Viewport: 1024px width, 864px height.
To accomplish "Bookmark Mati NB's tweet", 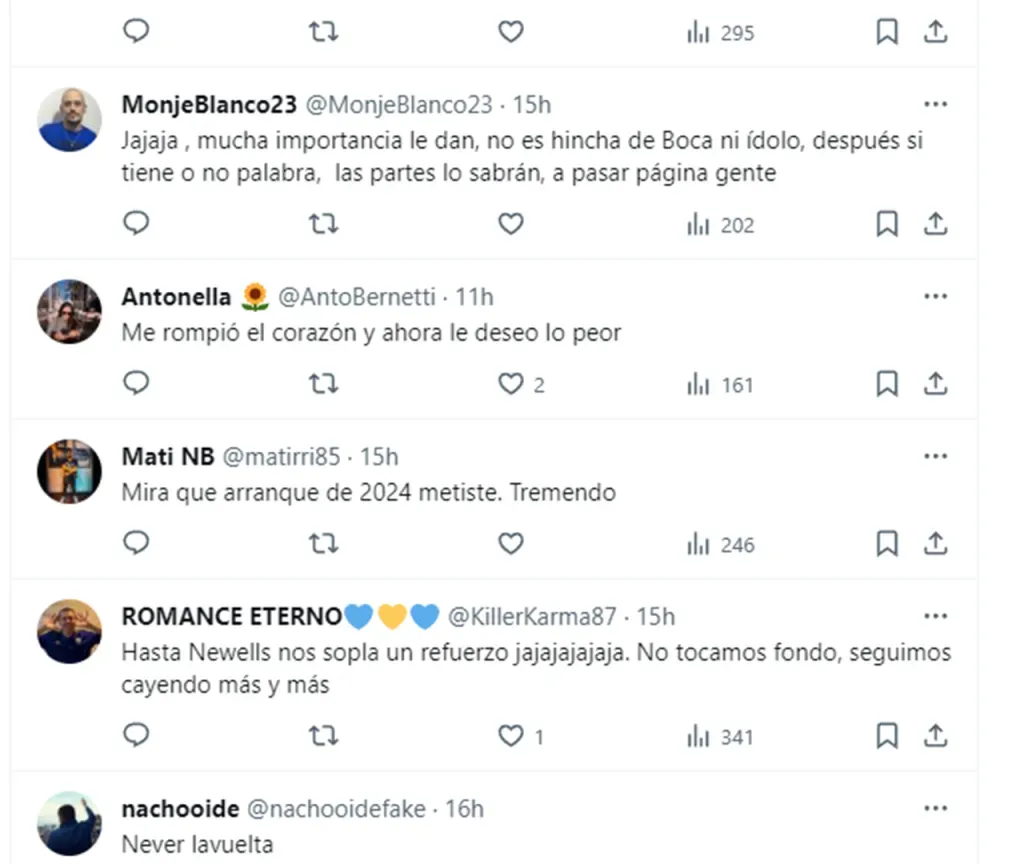I will tap(886, 544).
